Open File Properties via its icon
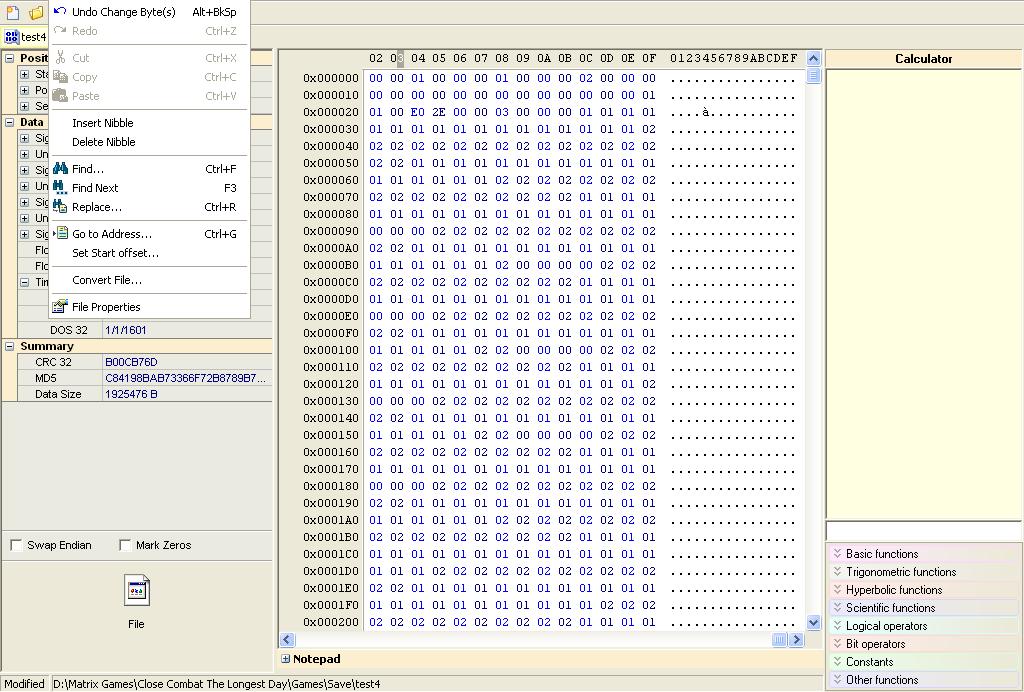 pos(60,306)
